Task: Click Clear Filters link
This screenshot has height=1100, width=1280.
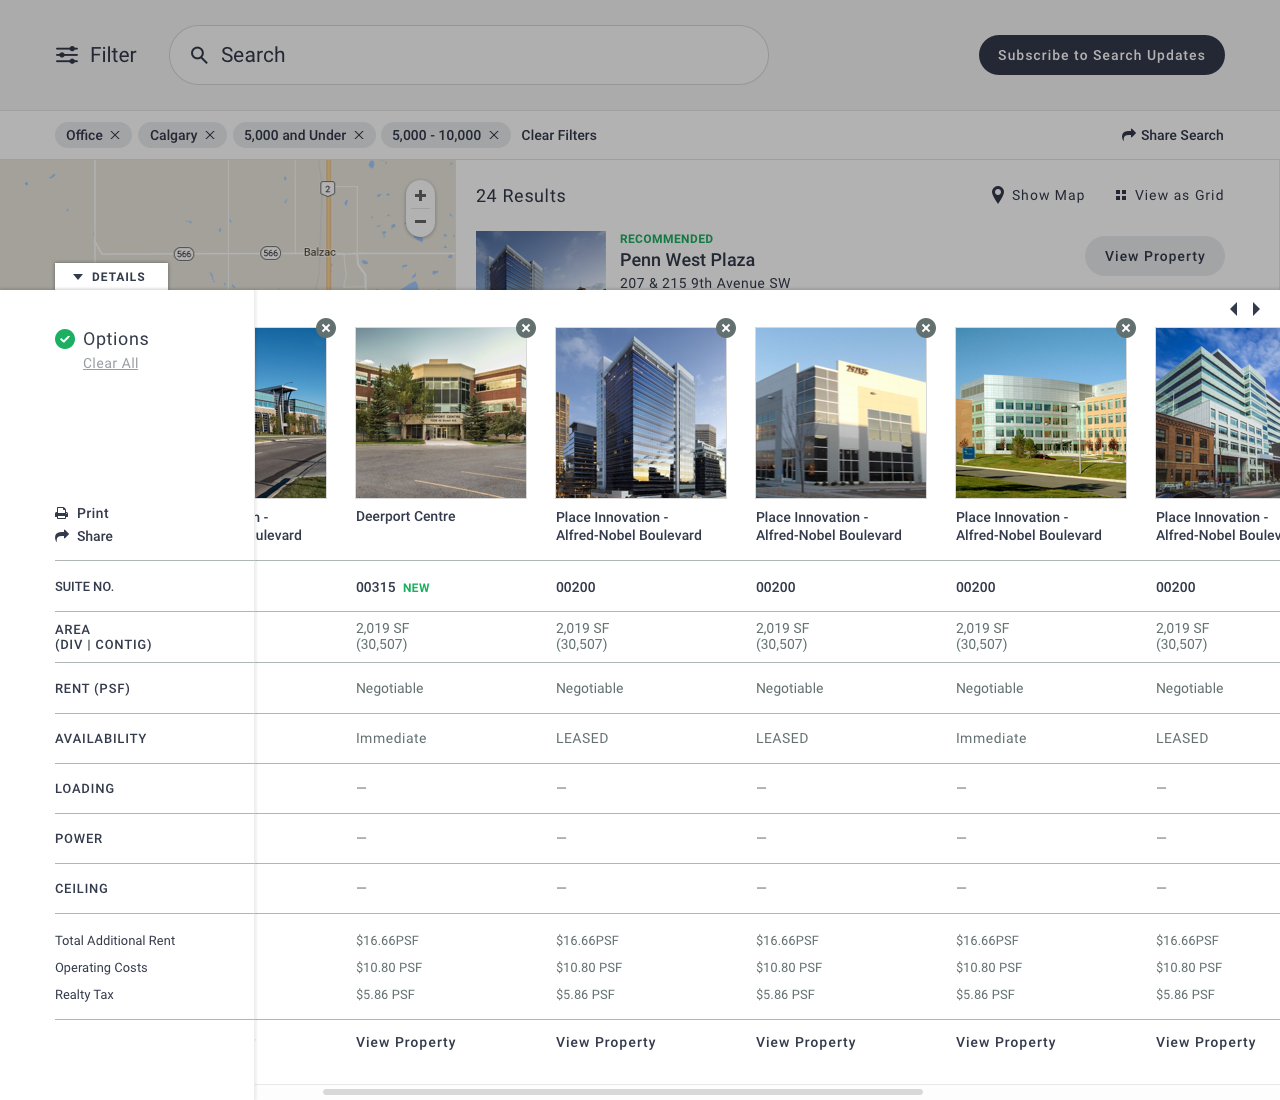Action: click(x=559, y=135)
